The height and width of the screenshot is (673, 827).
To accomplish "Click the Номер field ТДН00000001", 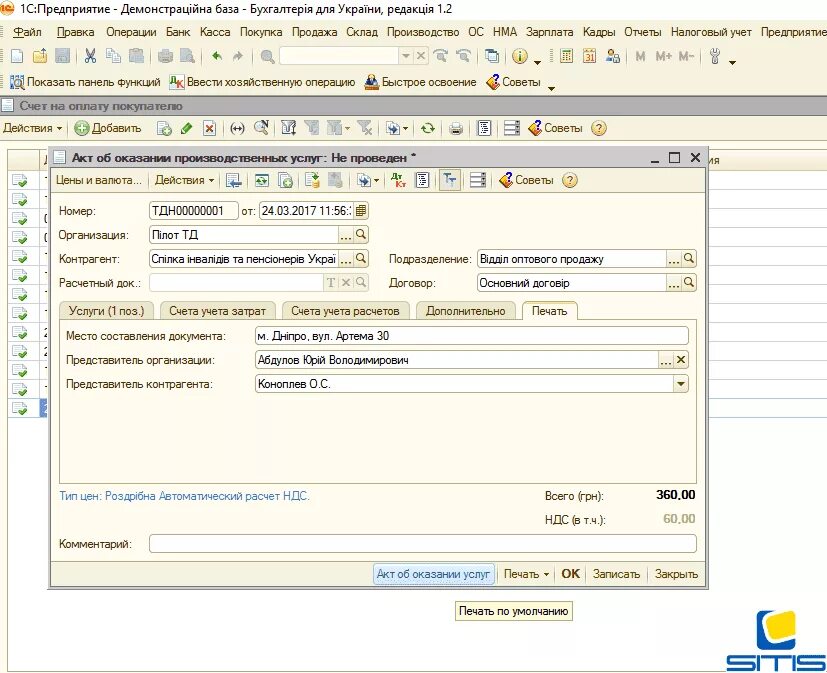I will [194, 211].
